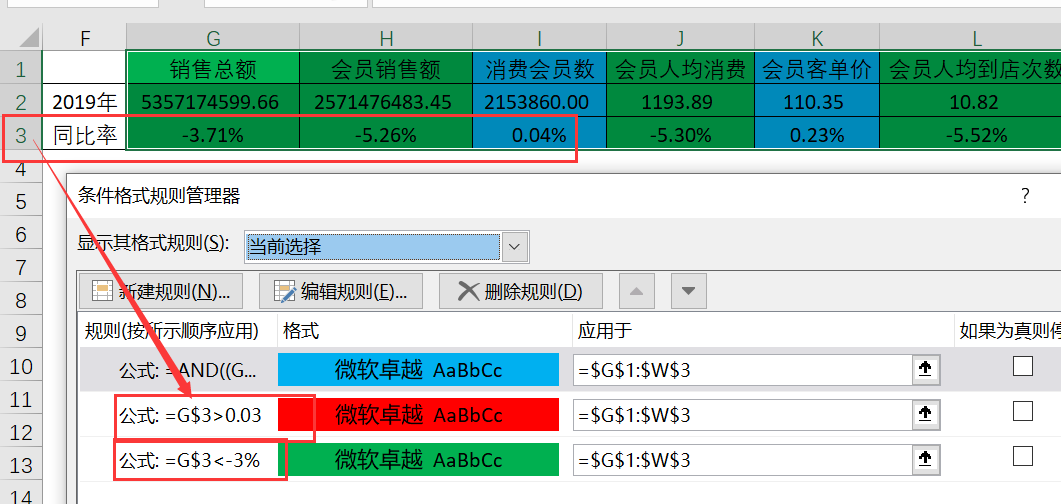Select the green format preview swatch
Screen dimensions: 1061x504
click(x=418, y=461)
